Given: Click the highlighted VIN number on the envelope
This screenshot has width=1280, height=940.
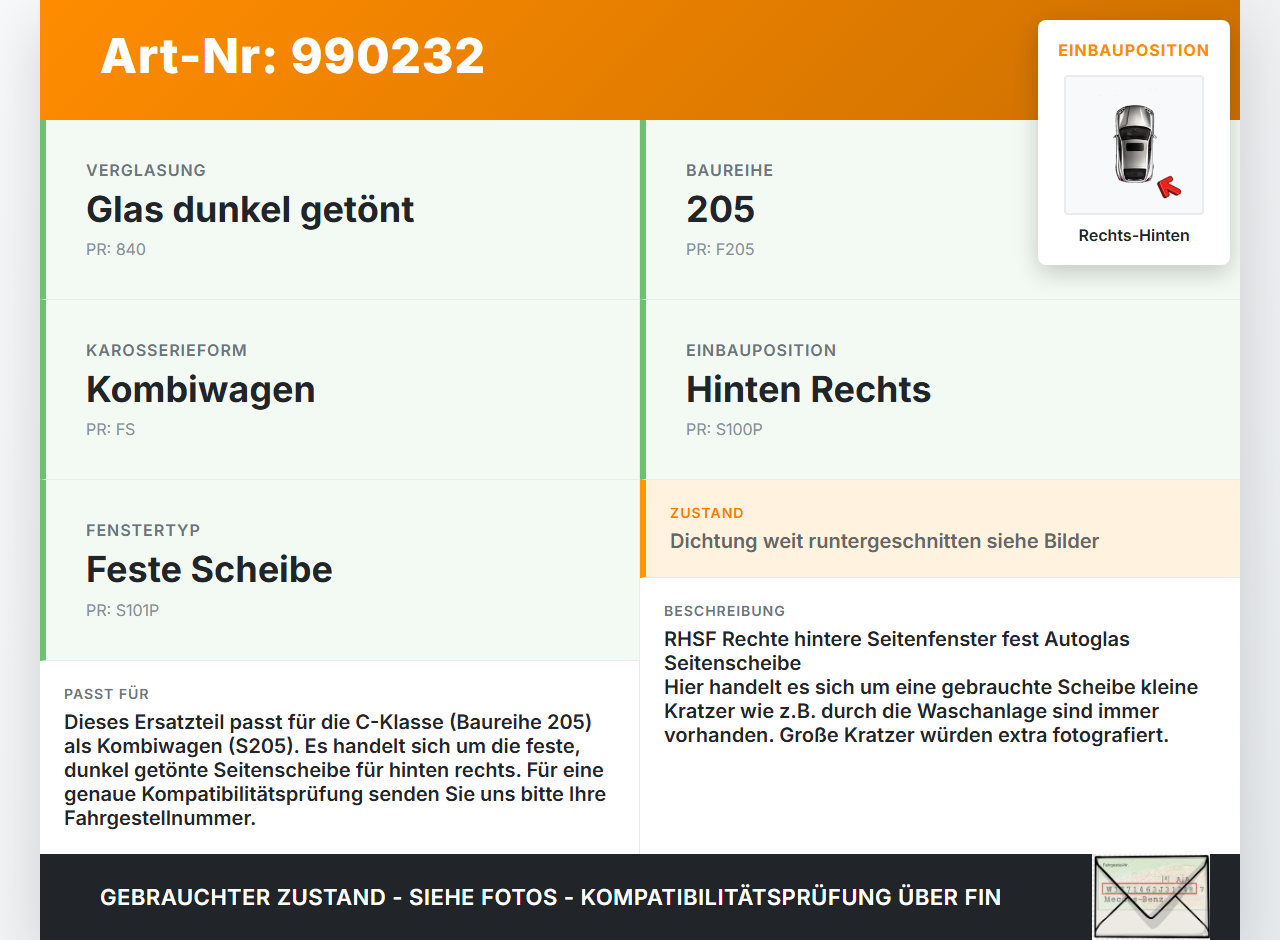Looking at the screenshot, I should point(1148,887).
